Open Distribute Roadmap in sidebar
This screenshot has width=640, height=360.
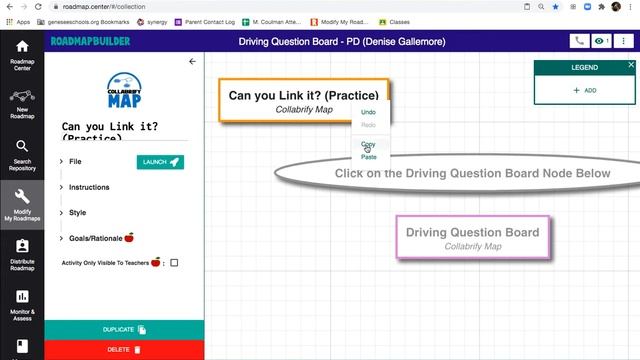(x=22, y=255)
